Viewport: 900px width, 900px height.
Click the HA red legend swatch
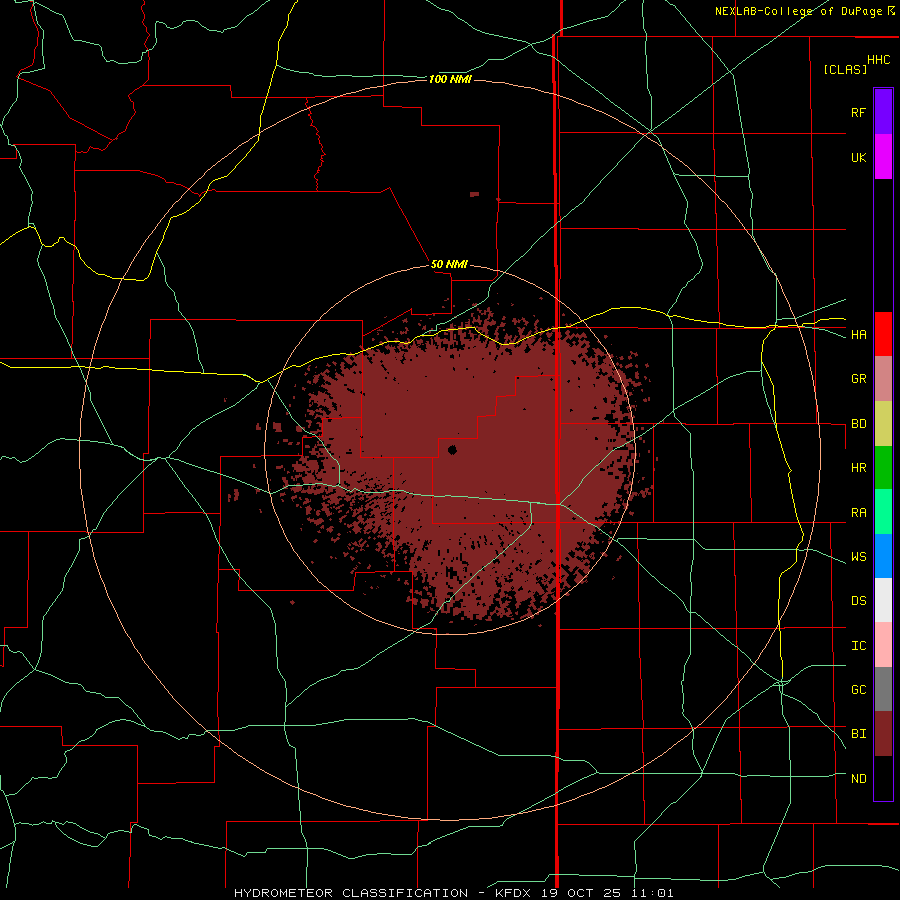tap(883, 334)
